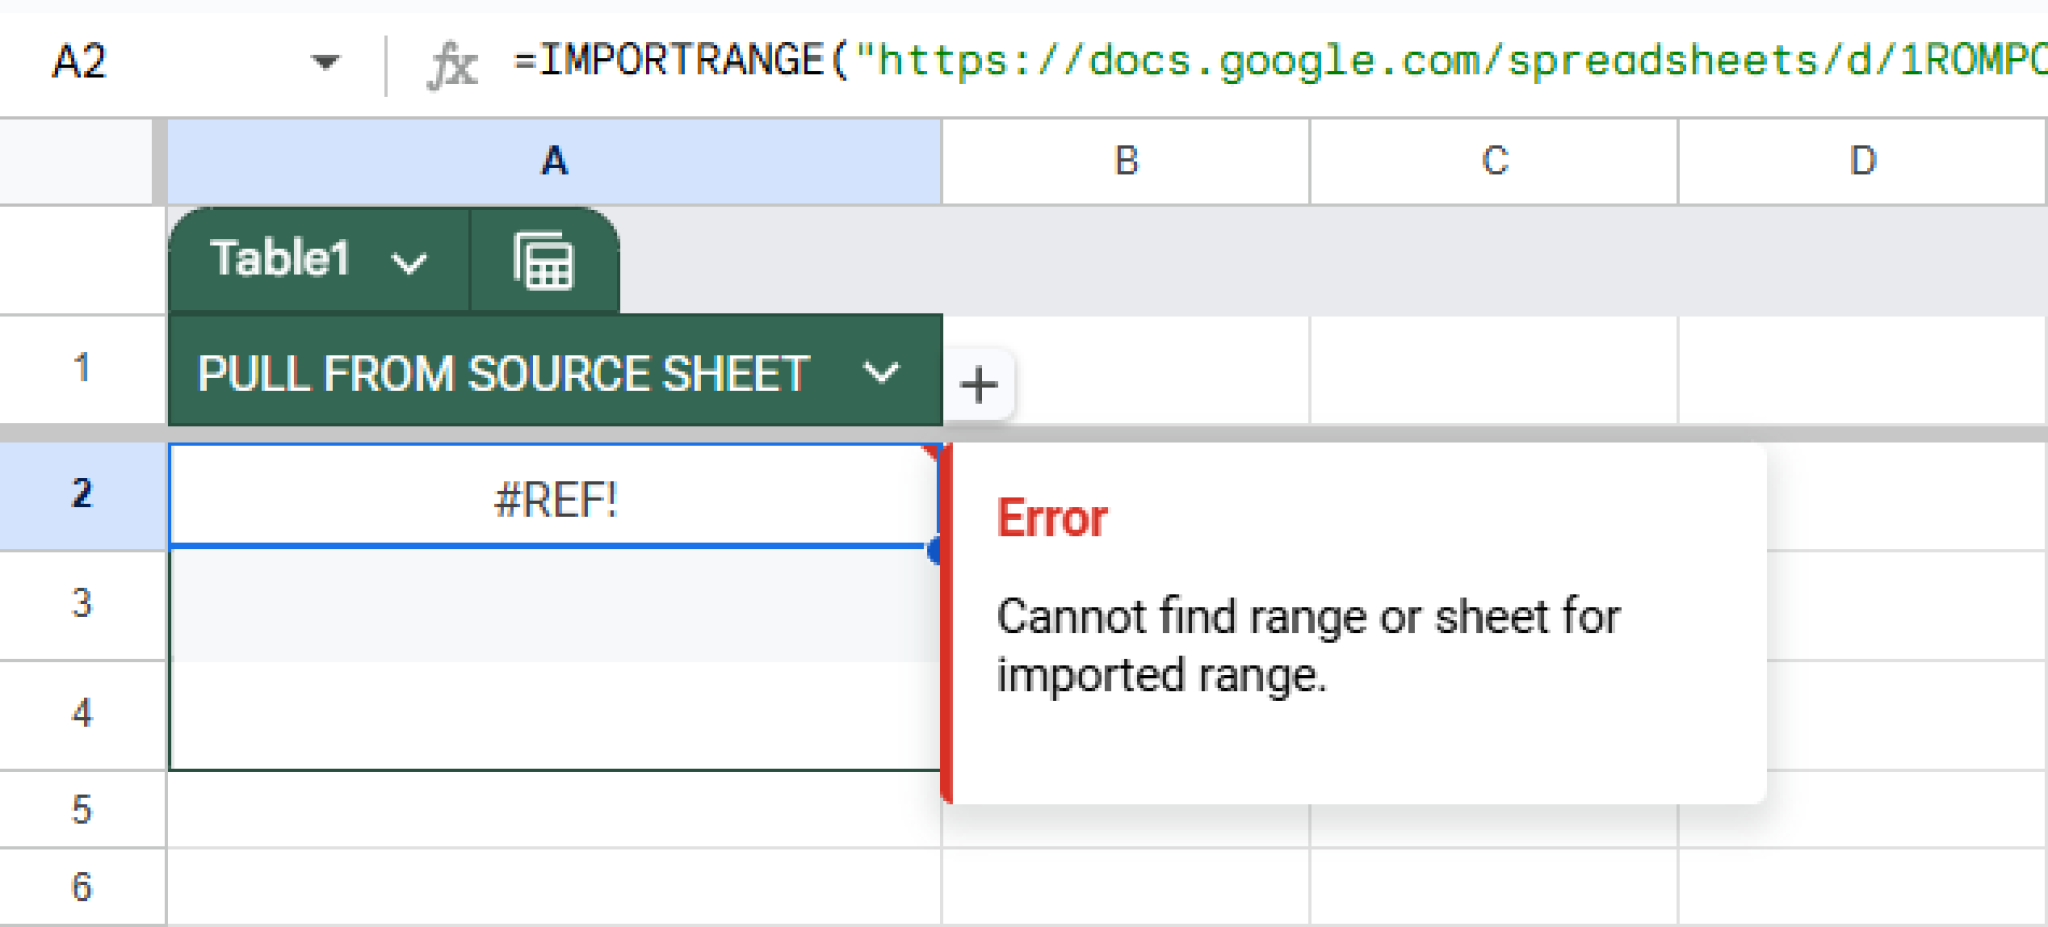Open the PULL FROM SOURCE SHEET column dropdown
Image resolution: width=2048 pixels, height=927 pixels.
tap(880, 373)
